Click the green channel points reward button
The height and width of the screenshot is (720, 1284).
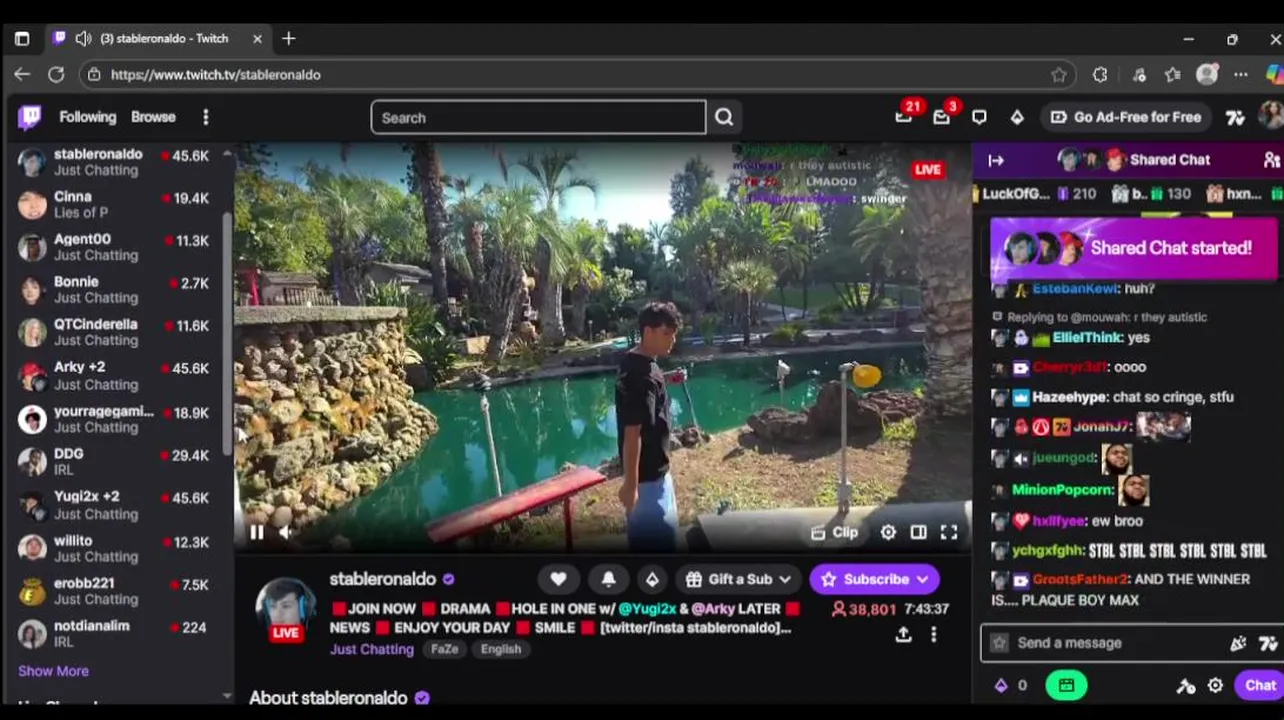click(x=1066, y=685)
